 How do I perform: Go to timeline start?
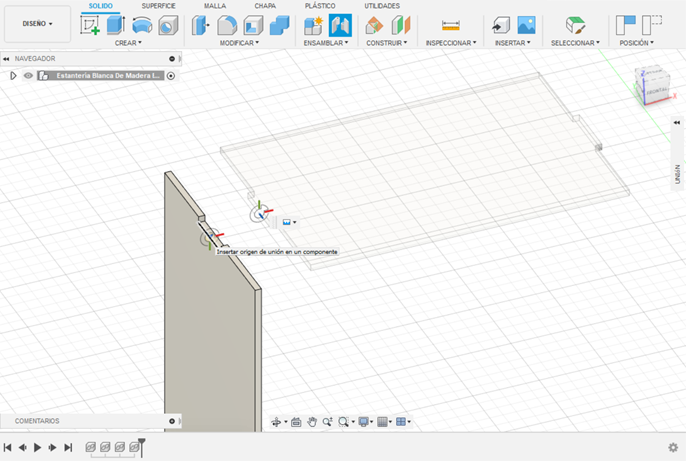pos(7,447)
